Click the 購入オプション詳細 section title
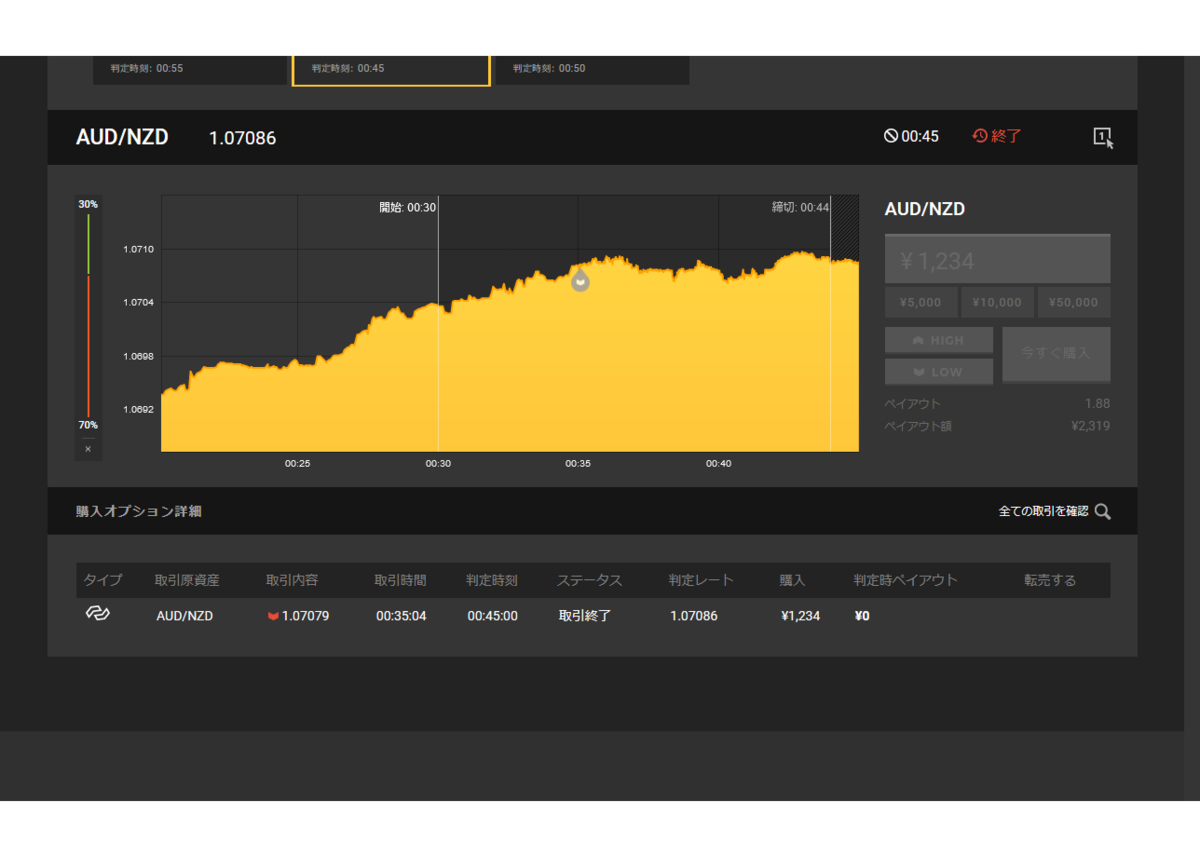Viewport: 1200px width, 856px height. pos(138,511)
